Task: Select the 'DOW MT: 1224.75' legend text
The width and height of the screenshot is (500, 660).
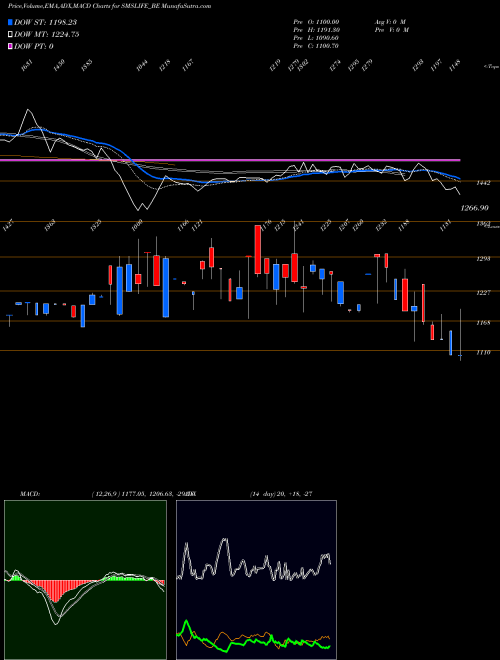Action: pos(46,35)
